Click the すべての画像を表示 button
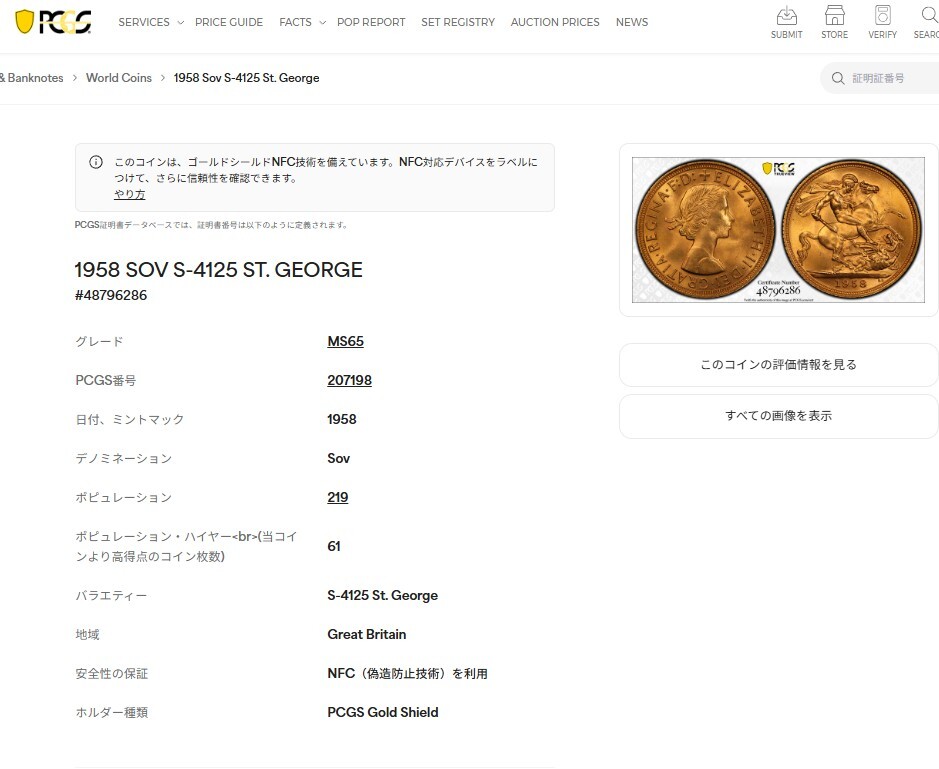This screenshot has height=769, width=939. pos(779,416)
